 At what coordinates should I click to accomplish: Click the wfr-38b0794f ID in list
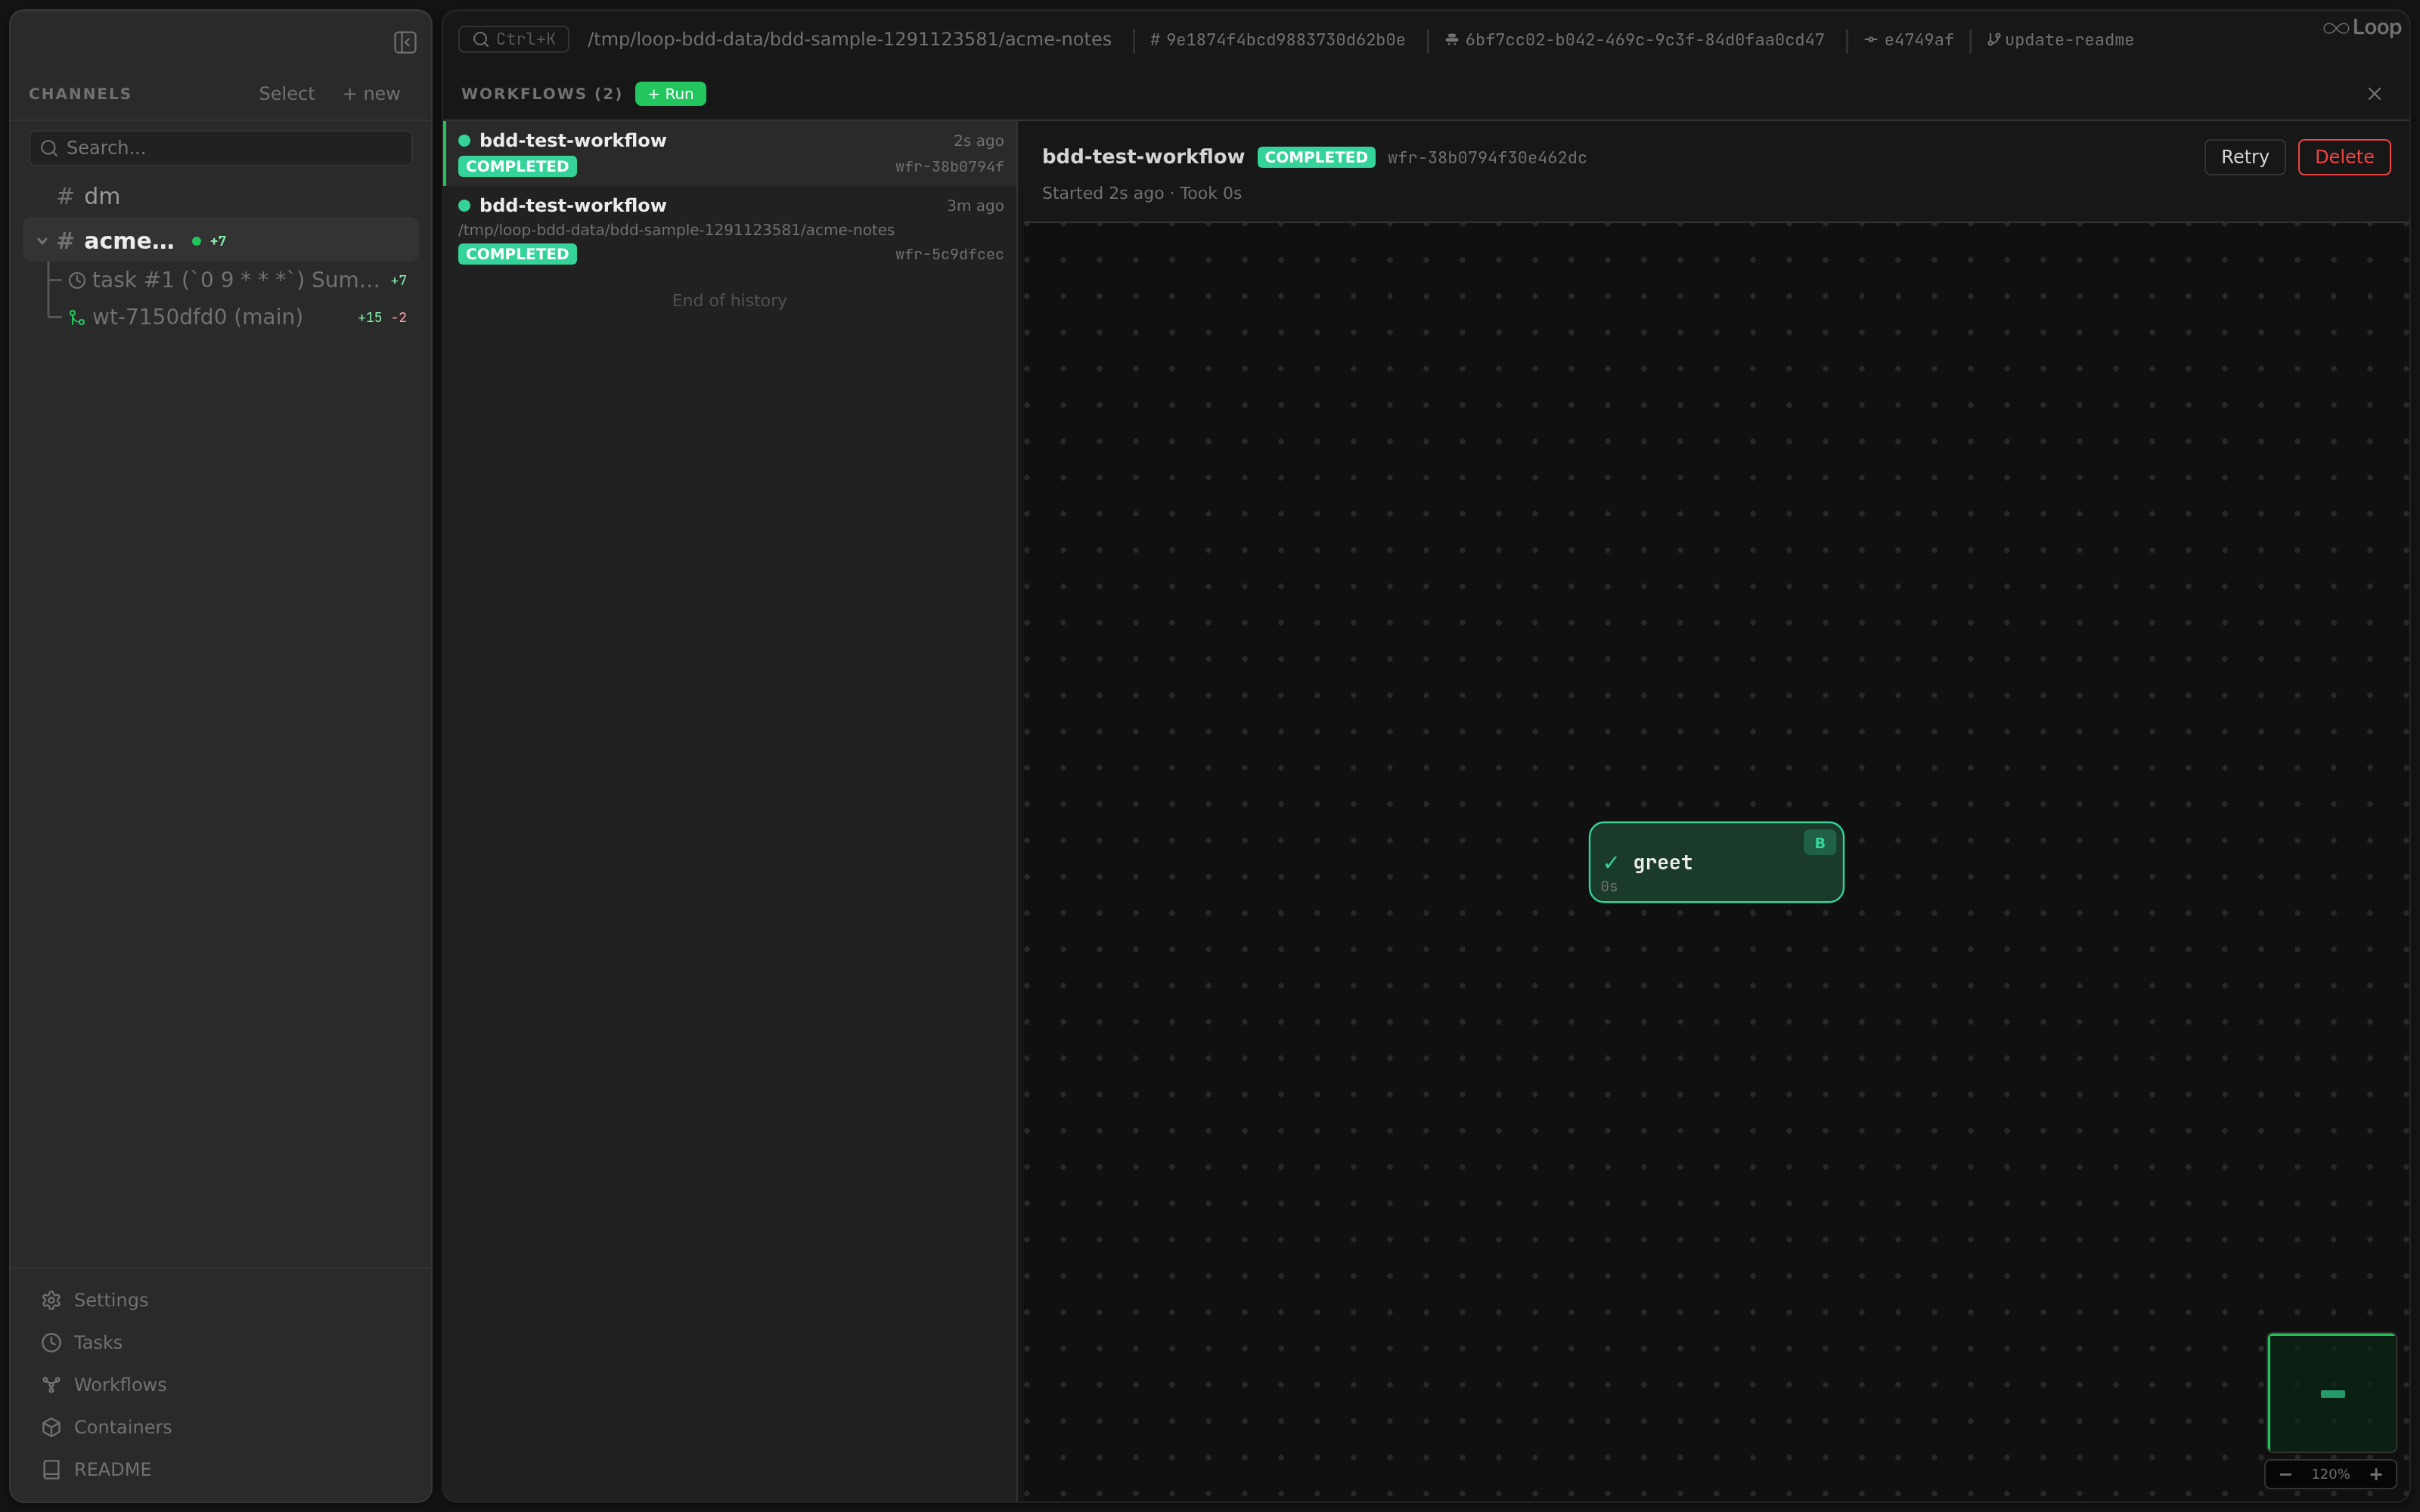pyautogui.click(x=949, y=167)
